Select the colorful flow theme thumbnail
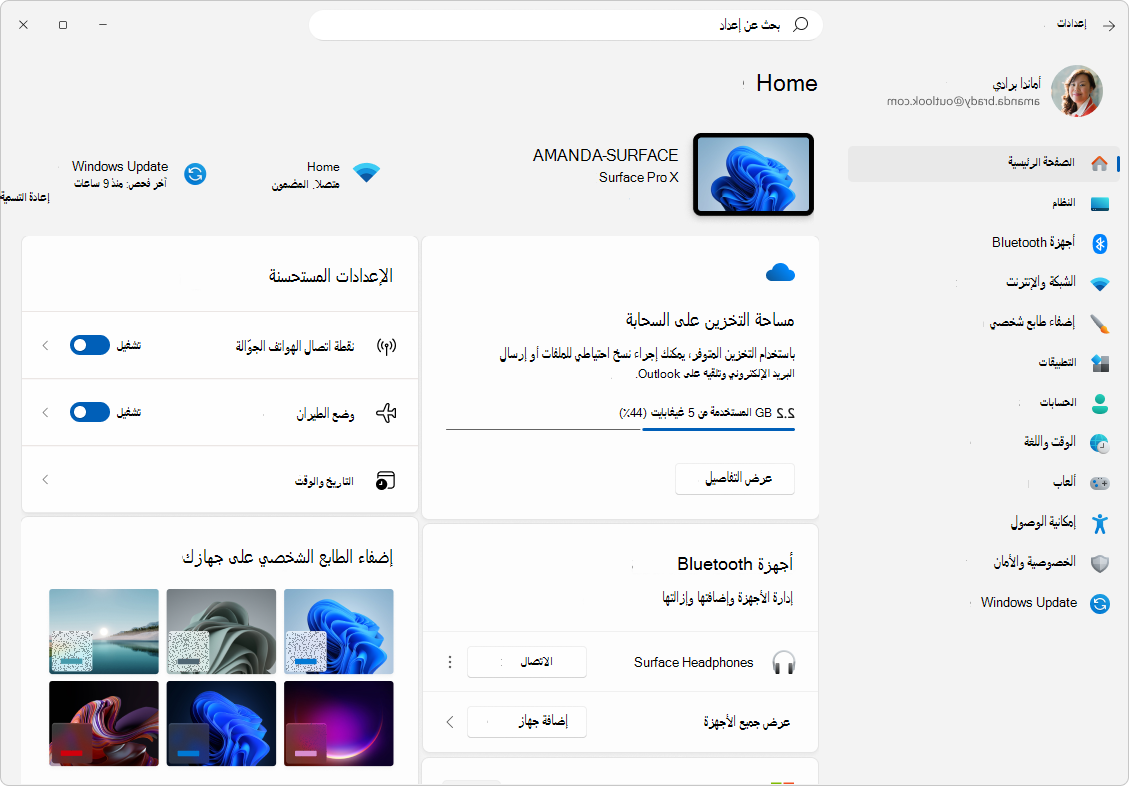The width and height of the screenshot is (1129, 786). tap(104, 723)
